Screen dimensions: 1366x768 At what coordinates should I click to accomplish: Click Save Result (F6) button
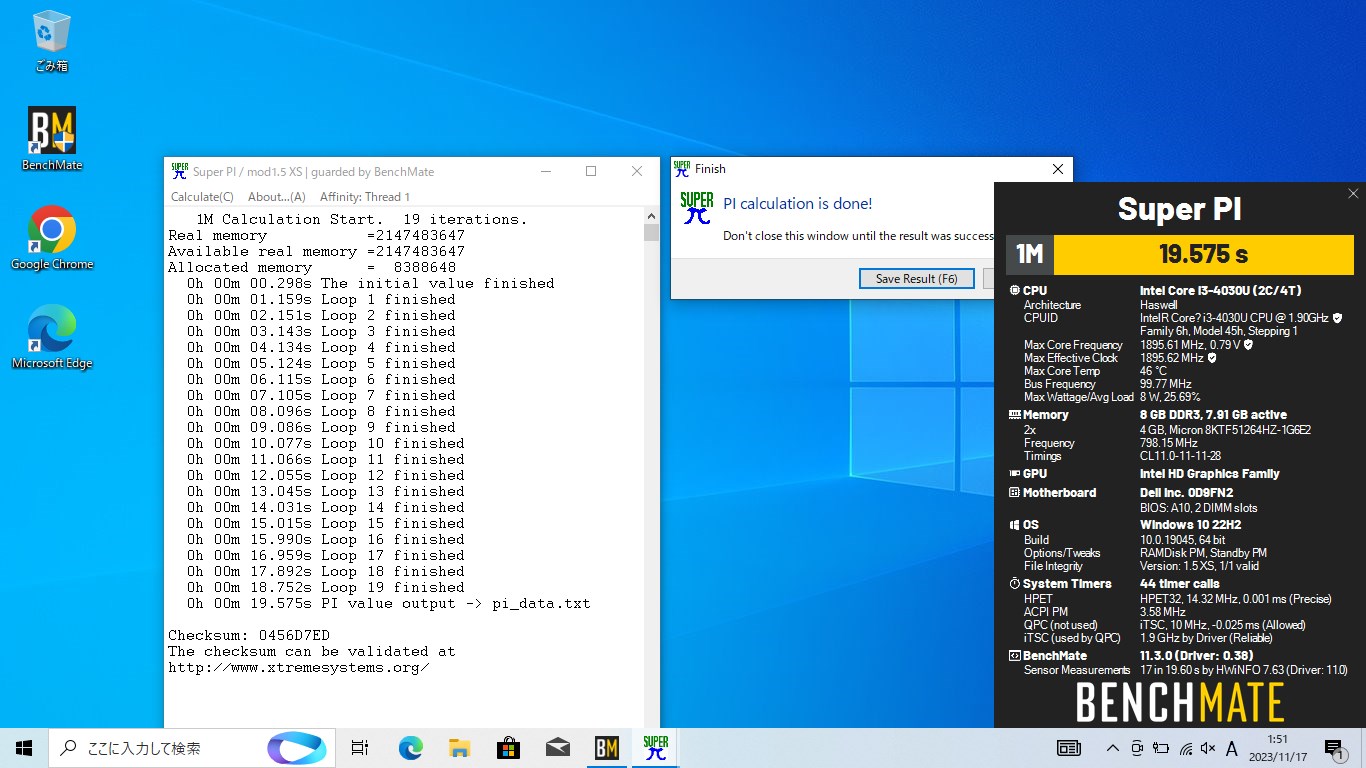coord(917,279)
